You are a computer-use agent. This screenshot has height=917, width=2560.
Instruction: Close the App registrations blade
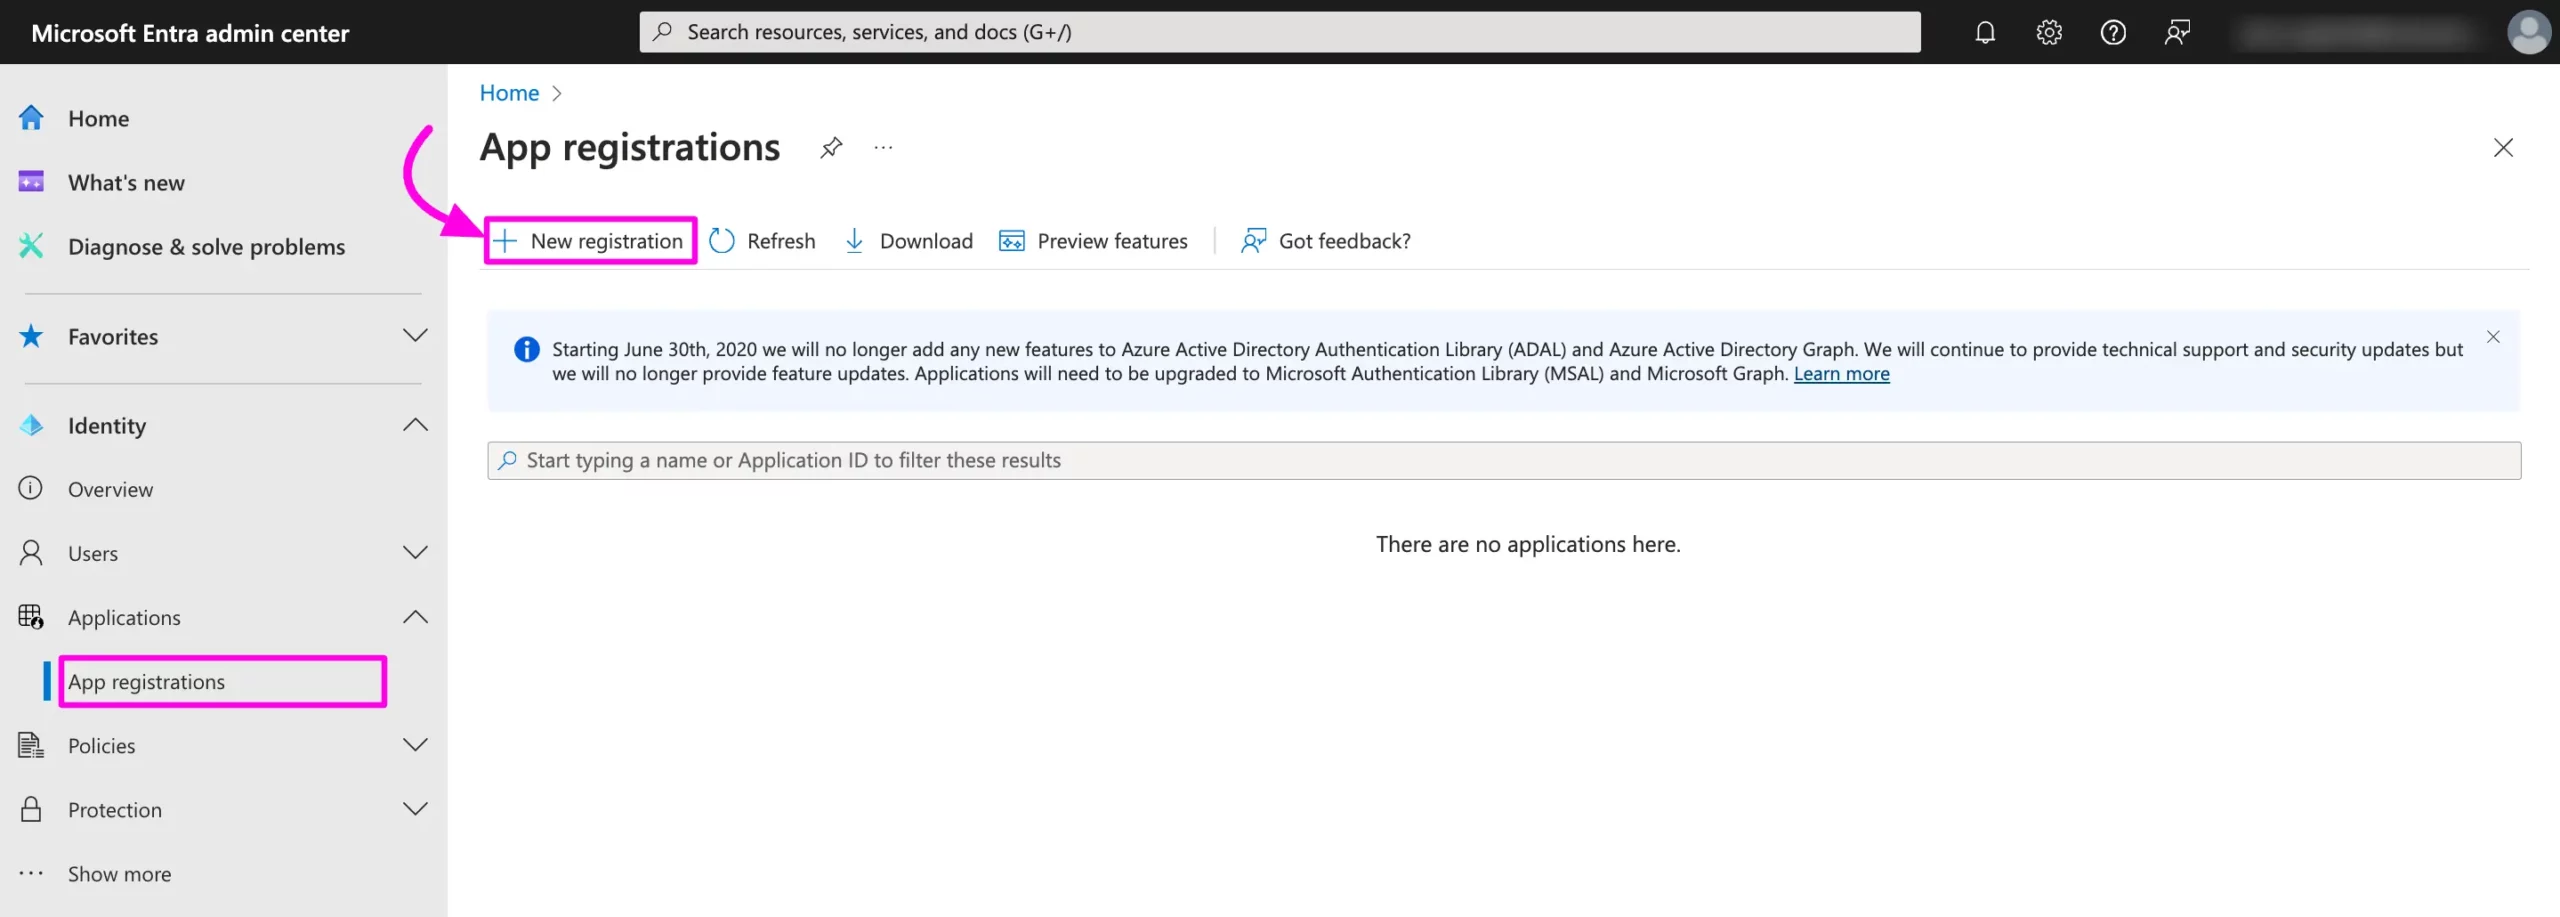click(x=2503, y=148)
